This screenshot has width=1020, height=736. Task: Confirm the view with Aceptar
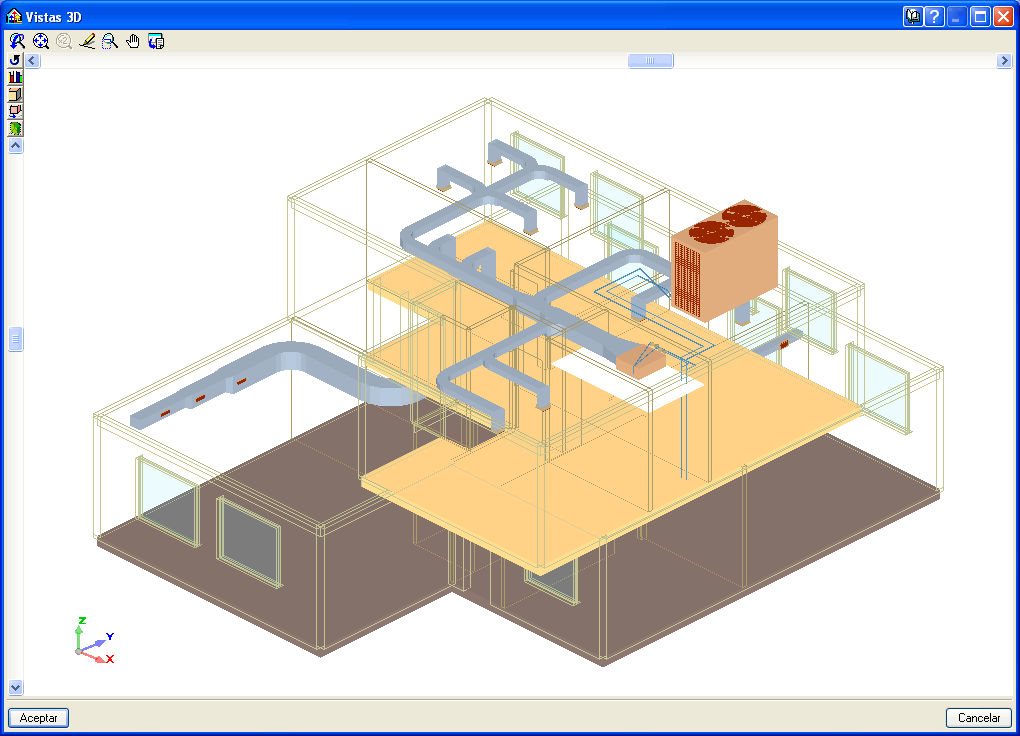click(37, 717)
